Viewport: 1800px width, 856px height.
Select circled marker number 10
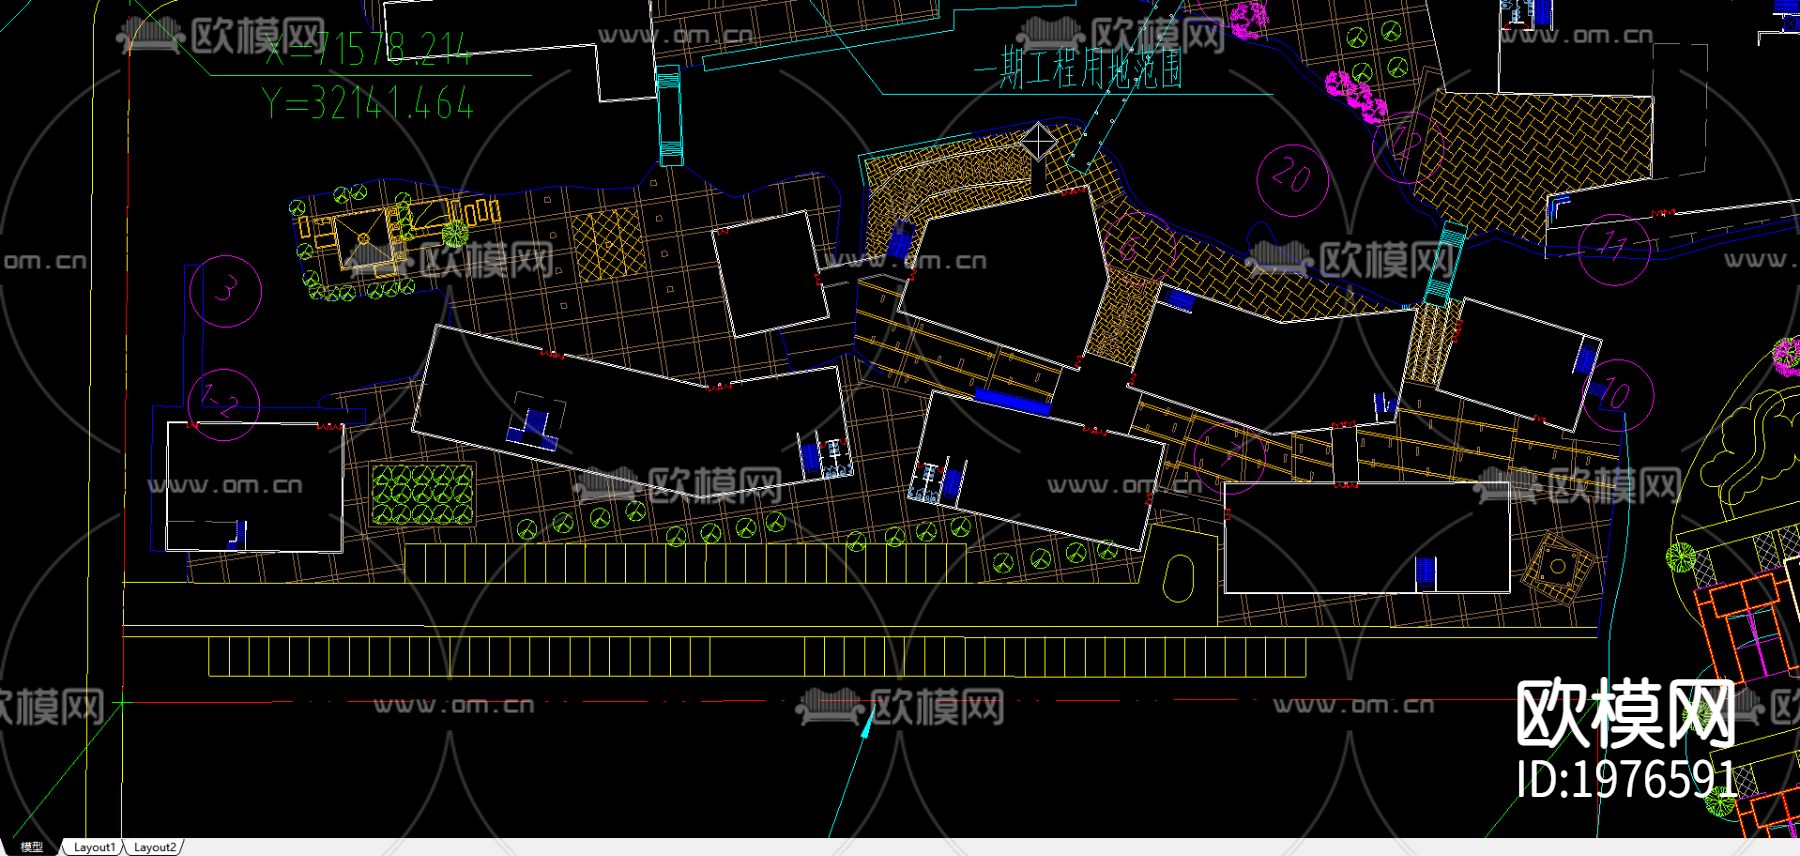(x=1617, y=394)
